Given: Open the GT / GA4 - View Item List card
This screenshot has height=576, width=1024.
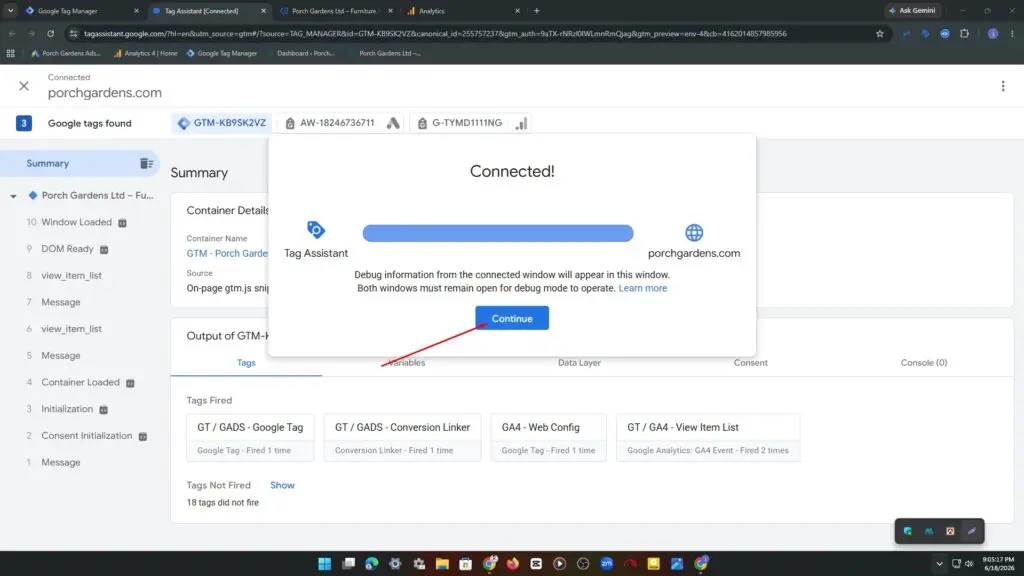Looking at the screenshot, I should point(708,438).
